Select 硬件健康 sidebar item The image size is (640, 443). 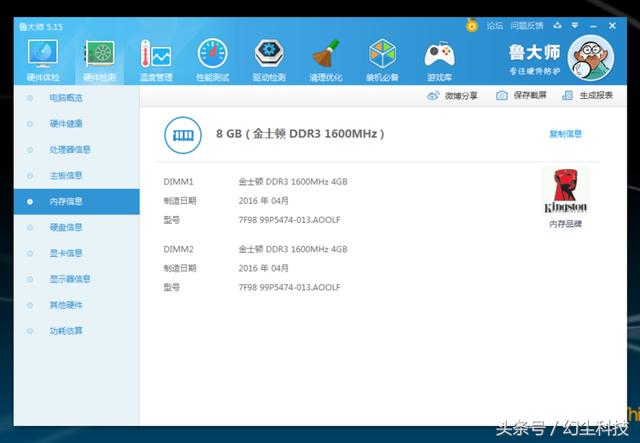click(x=66, y=123)
